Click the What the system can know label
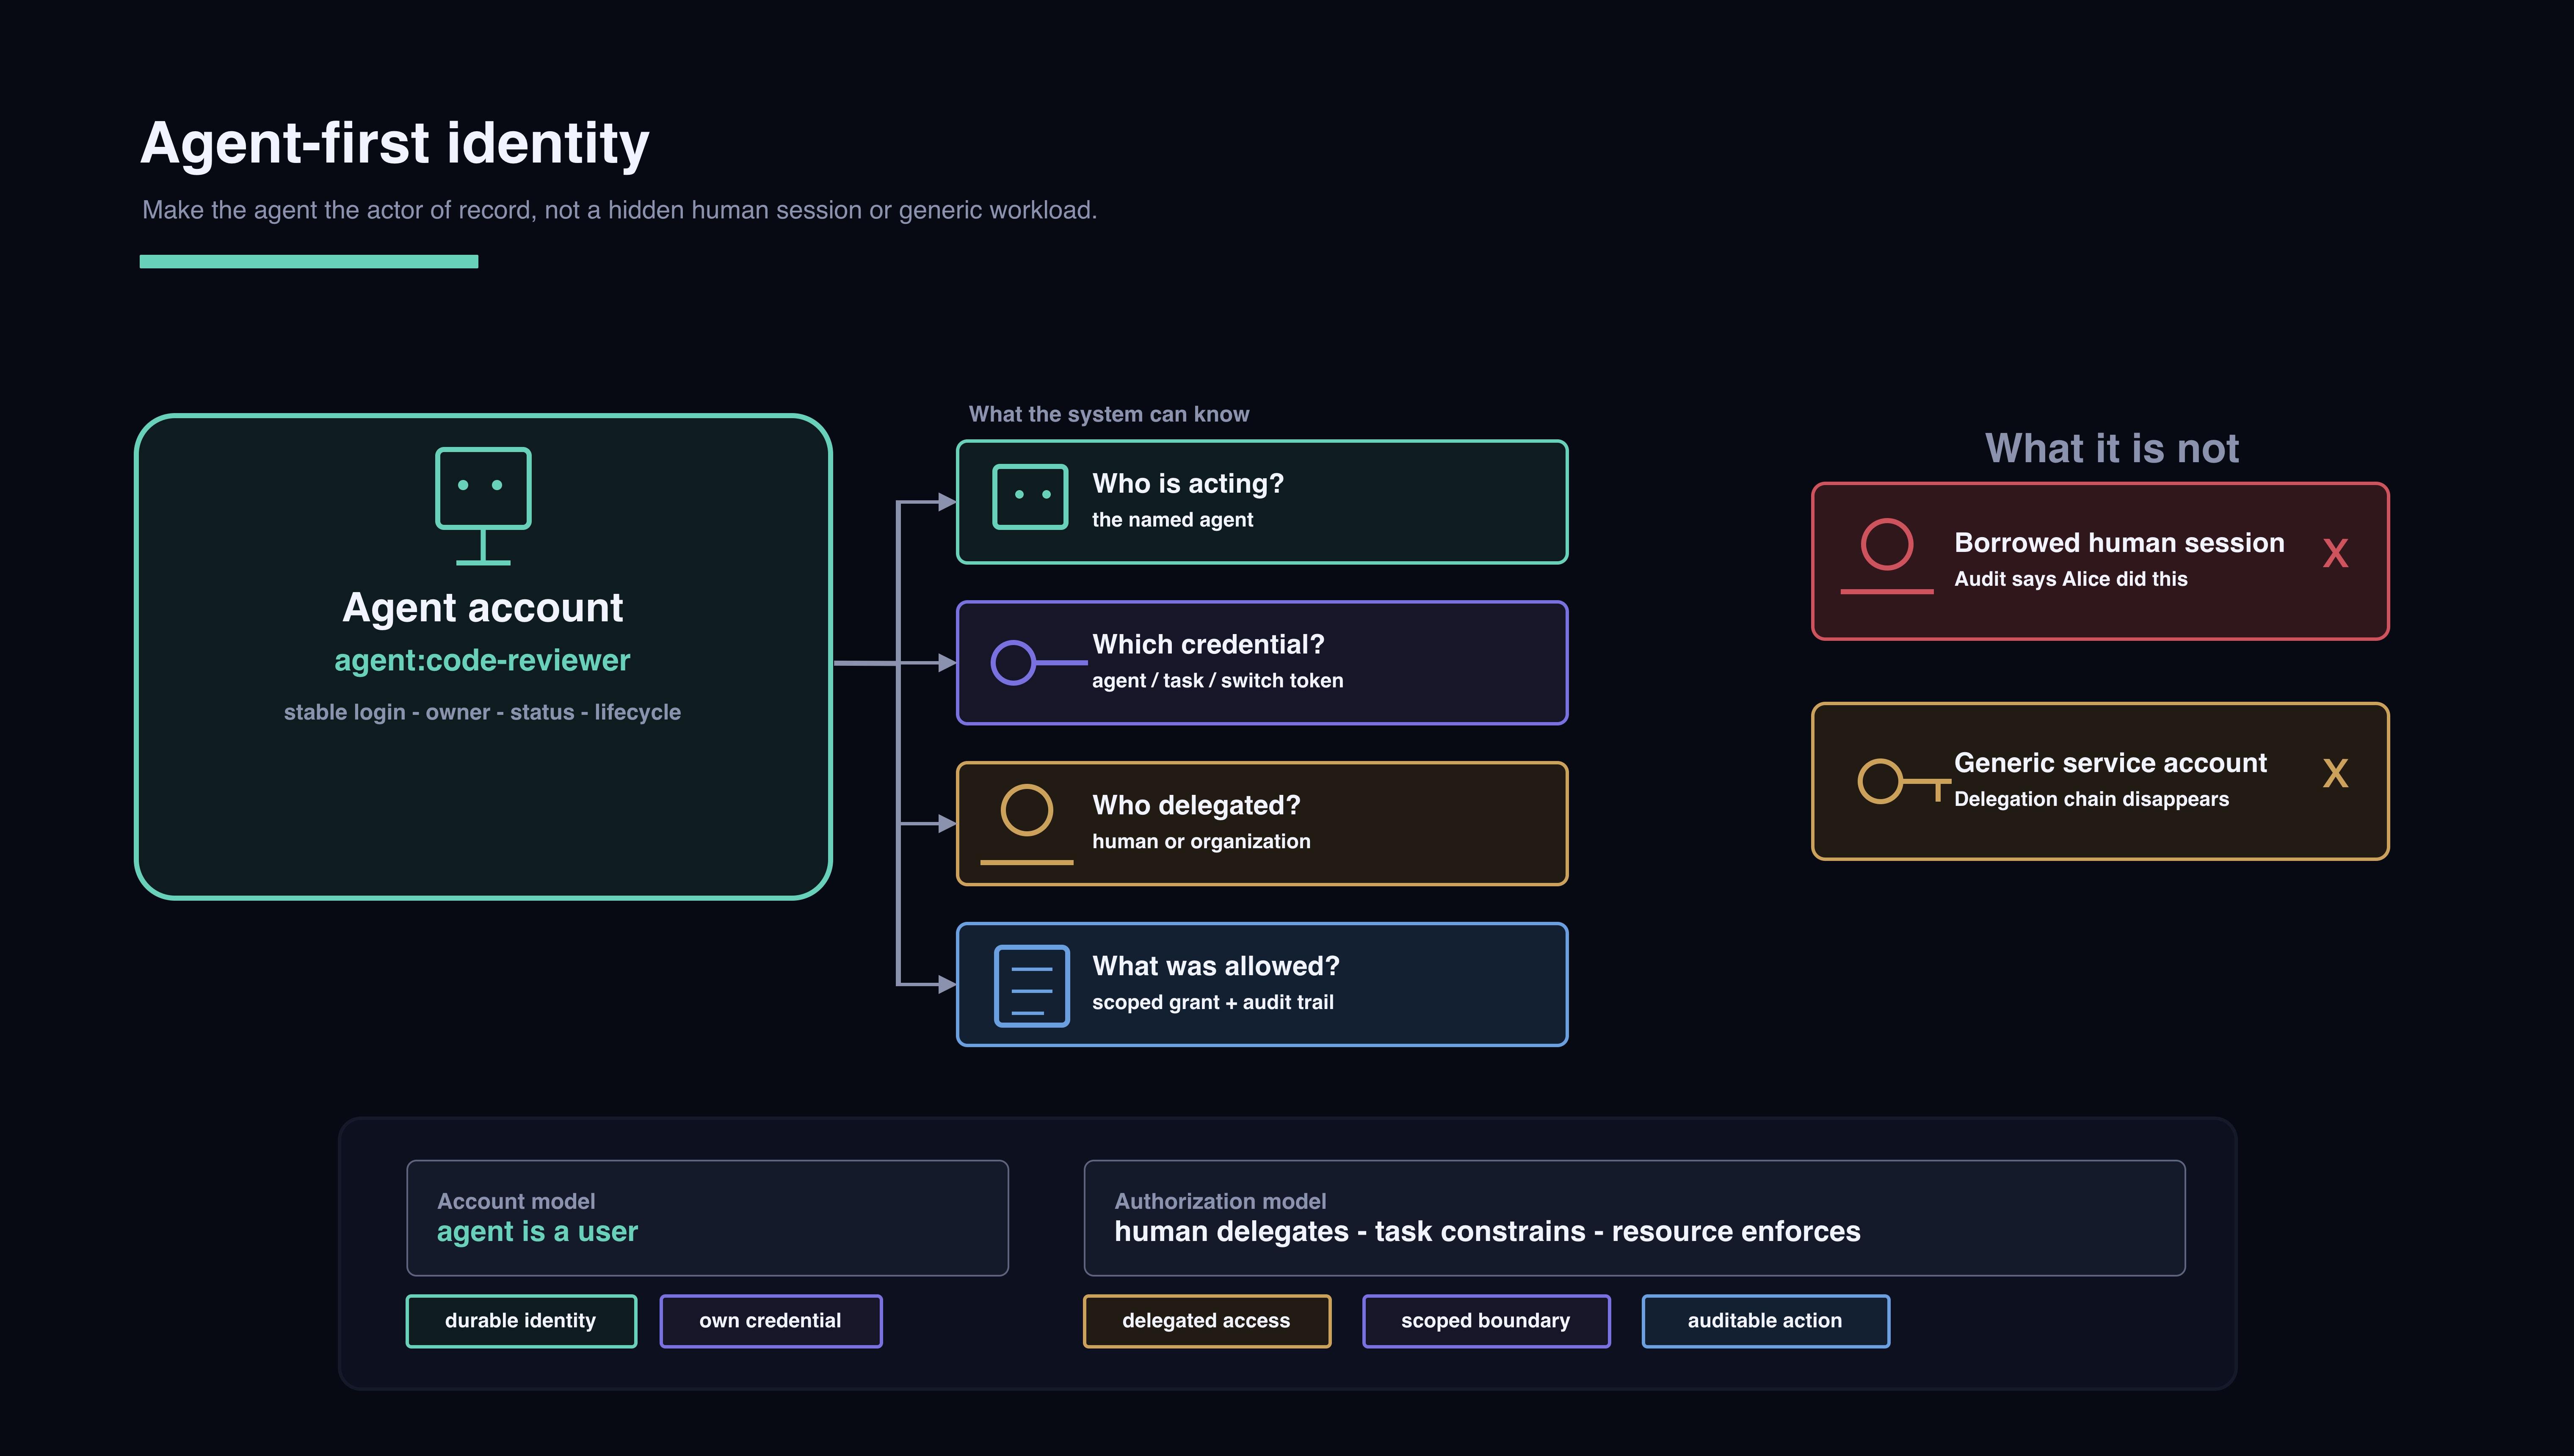 1109,414
